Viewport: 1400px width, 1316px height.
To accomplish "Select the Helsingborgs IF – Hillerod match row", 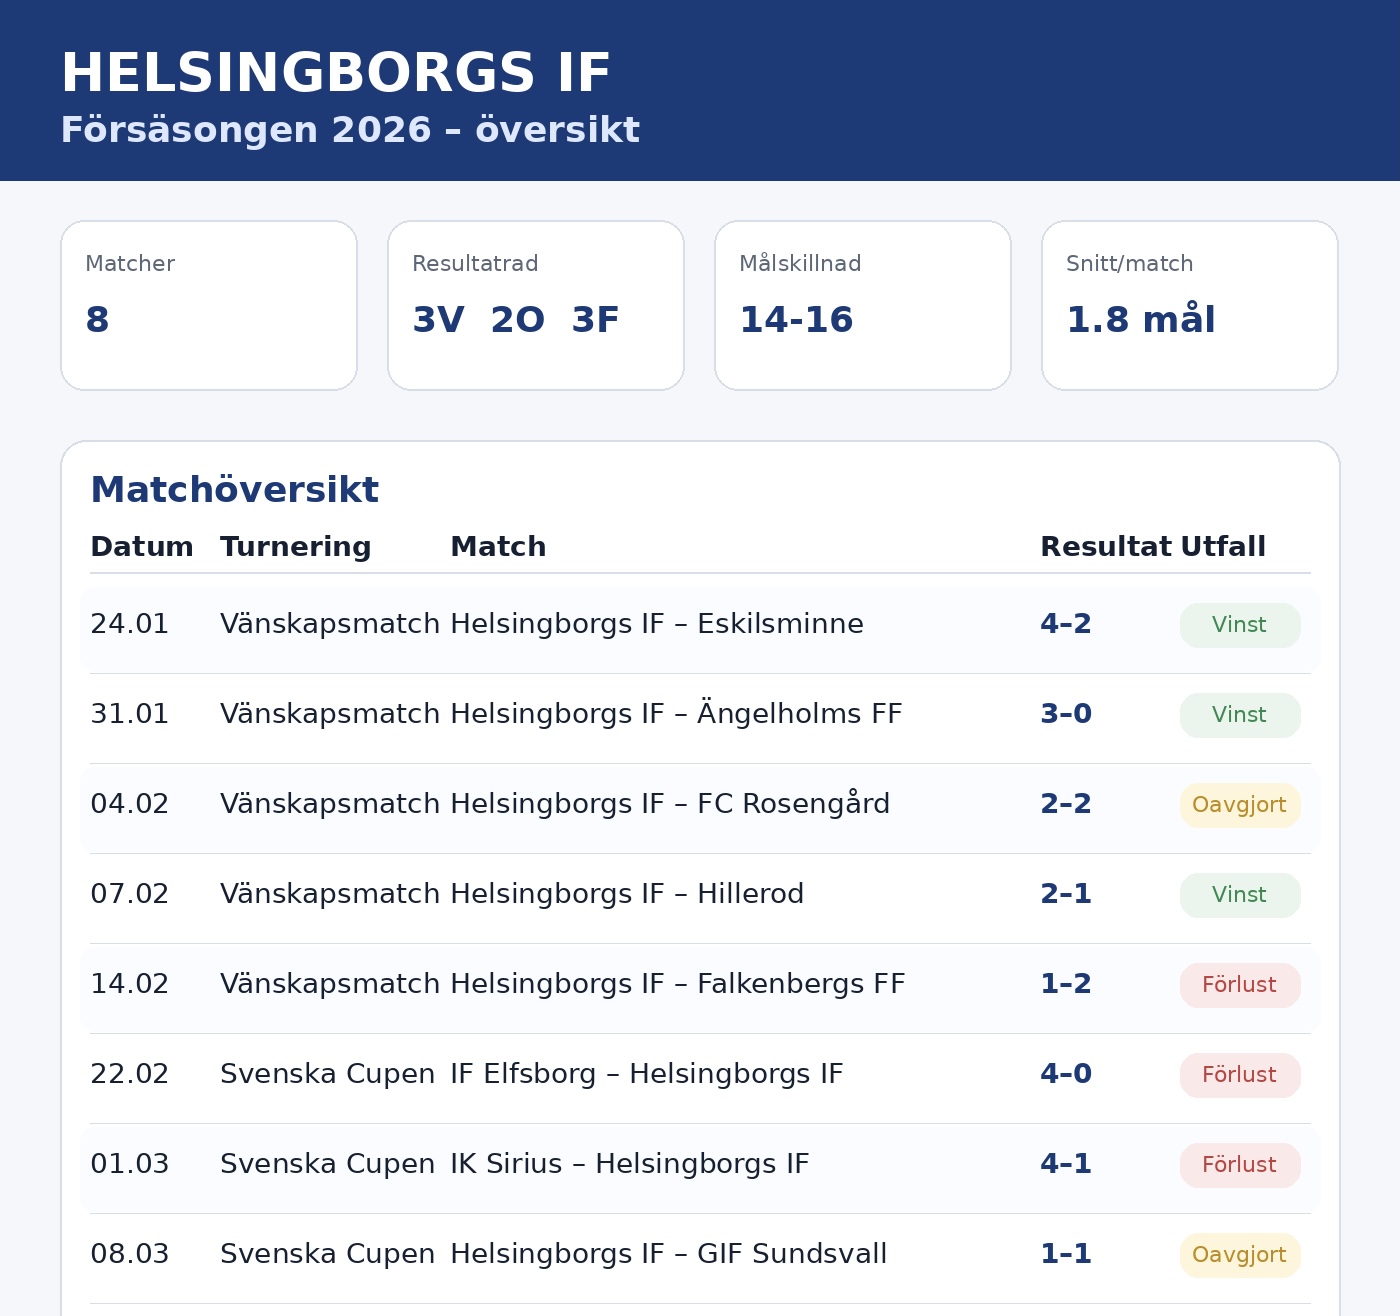I will pos(627,894).
